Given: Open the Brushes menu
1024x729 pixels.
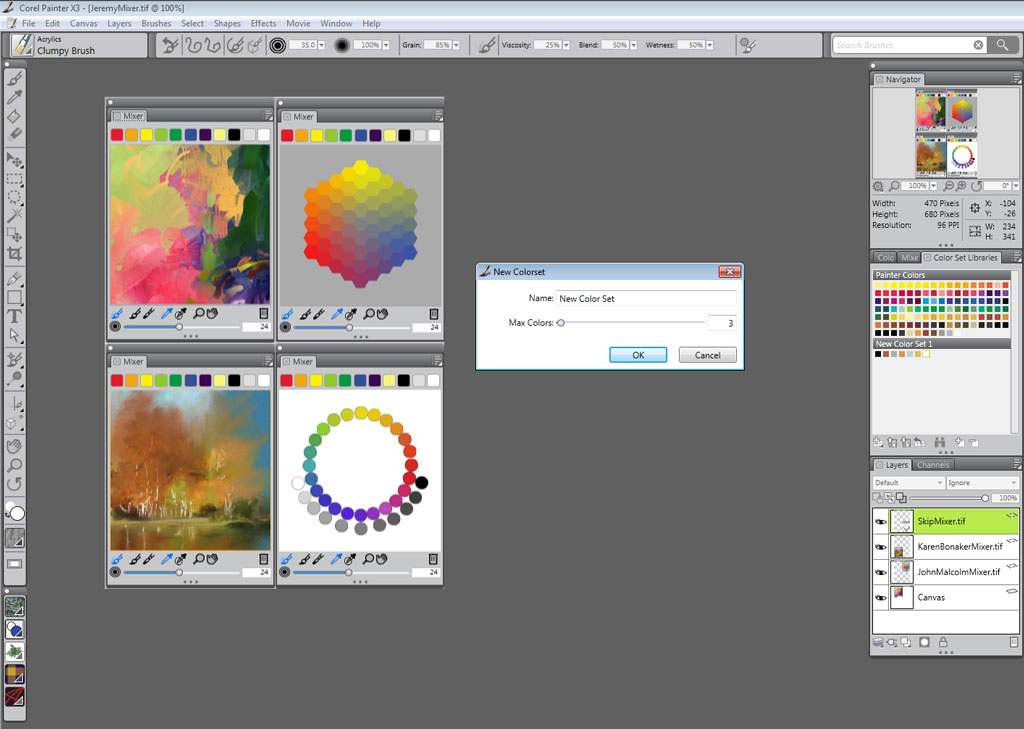Looking at the screenshot, I should point(156,23).
